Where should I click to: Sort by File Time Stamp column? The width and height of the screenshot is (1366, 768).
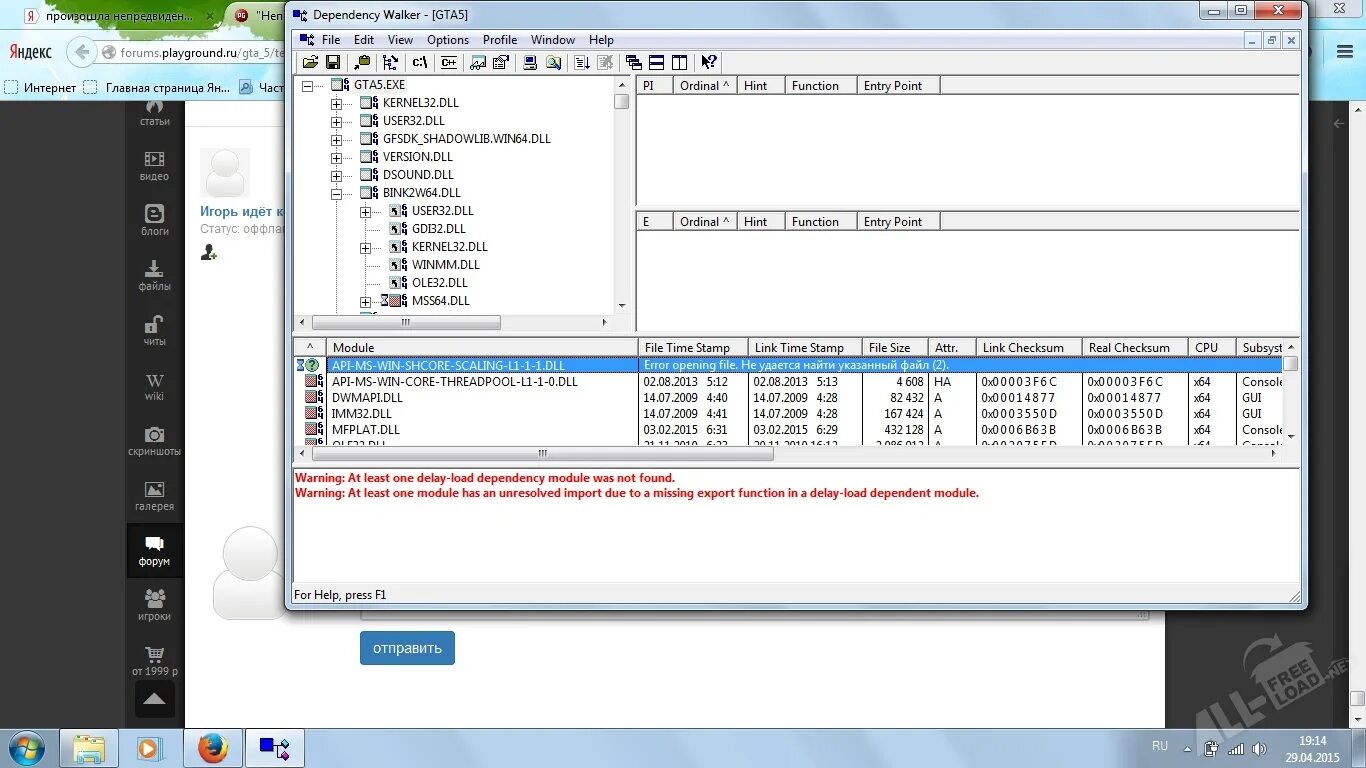point(693,348)
